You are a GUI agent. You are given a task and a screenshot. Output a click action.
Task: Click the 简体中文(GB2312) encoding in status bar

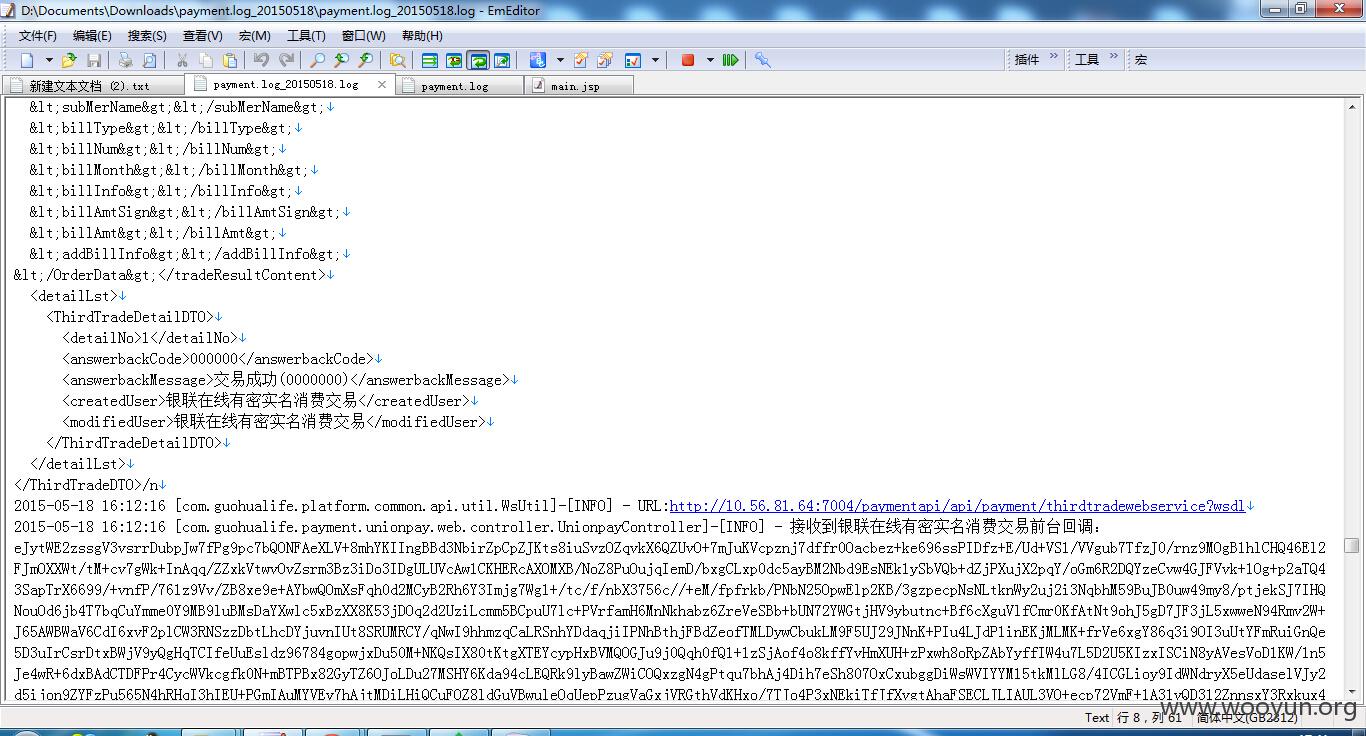pos(1247,717)
